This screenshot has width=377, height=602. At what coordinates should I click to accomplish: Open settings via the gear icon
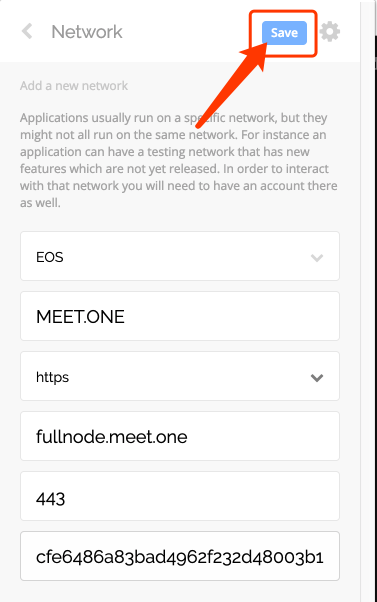[330, 32]
